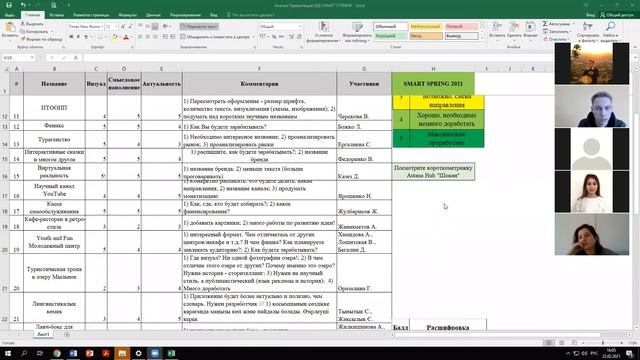Apply fill color with the paint bucket
Viewport: 640px width, 360px height.
click(115, 37)
